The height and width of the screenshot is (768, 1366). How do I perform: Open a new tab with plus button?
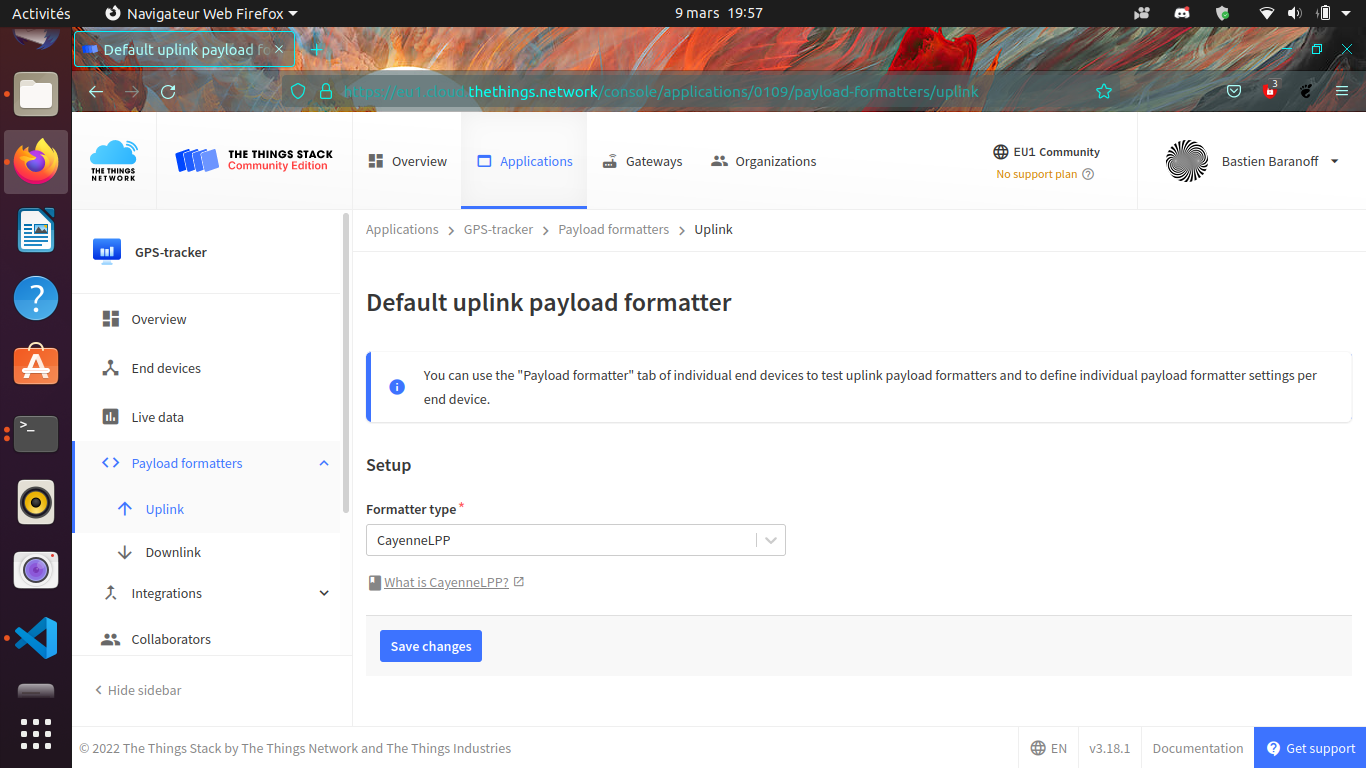point(316,49)
